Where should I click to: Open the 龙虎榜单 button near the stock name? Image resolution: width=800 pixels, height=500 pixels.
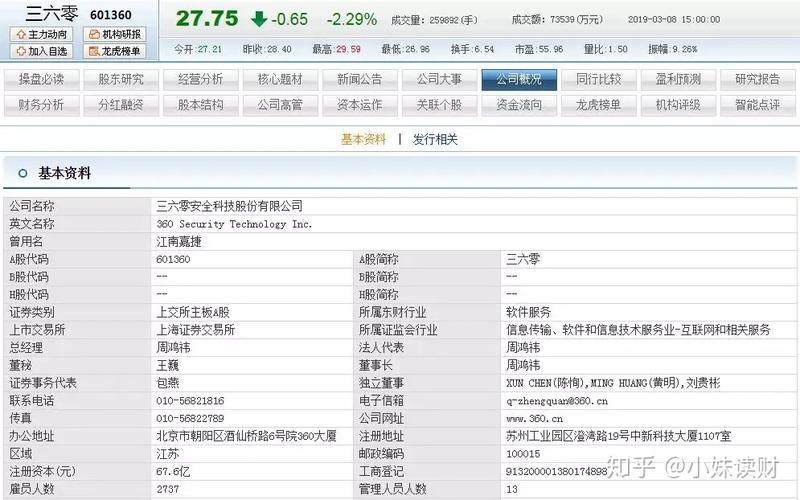pyautogui.click(x=115, y=51)
